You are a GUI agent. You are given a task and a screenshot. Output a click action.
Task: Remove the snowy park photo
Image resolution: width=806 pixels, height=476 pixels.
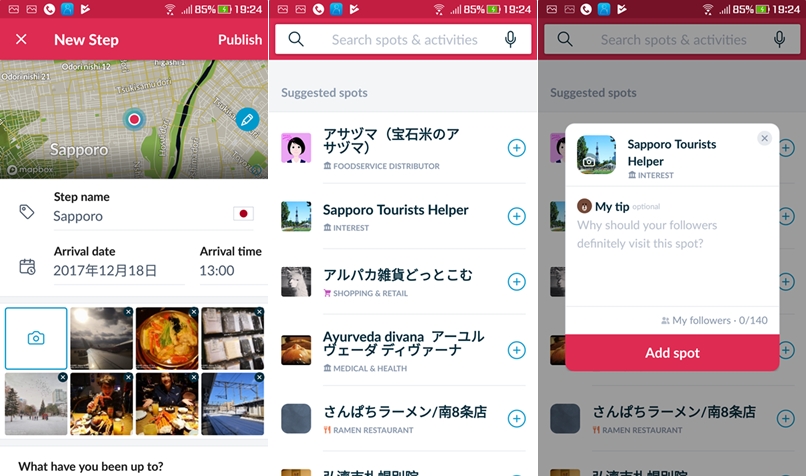pyautogui.click(x=63, y=377)
